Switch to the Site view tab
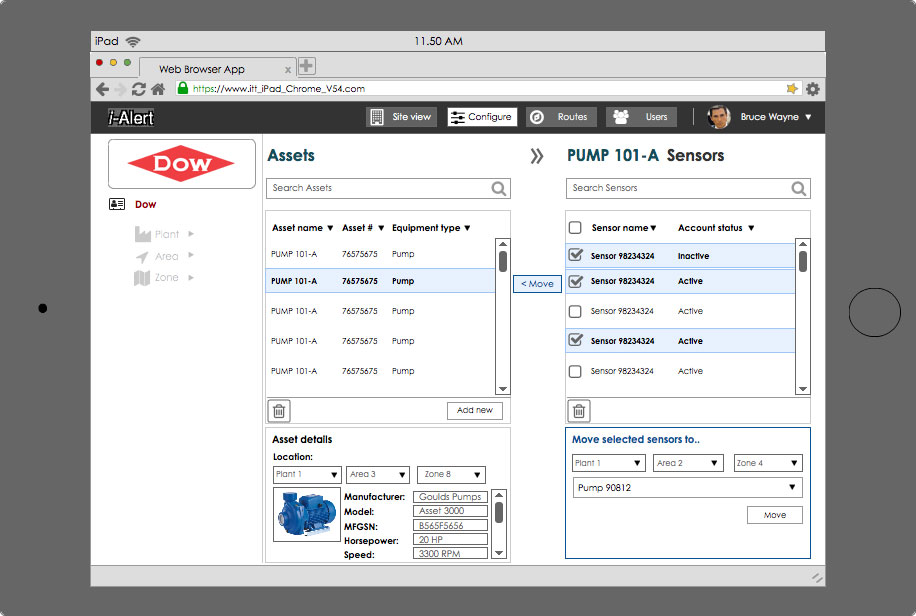 pos(402,117)
